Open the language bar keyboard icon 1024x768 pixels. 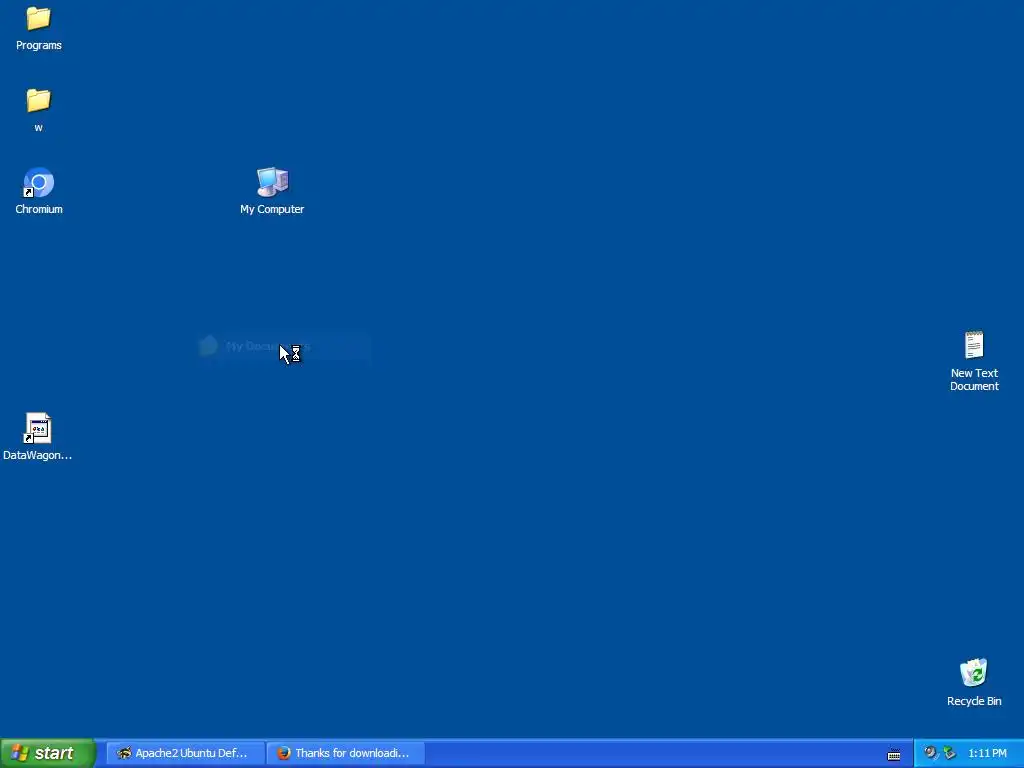point(894,755)
